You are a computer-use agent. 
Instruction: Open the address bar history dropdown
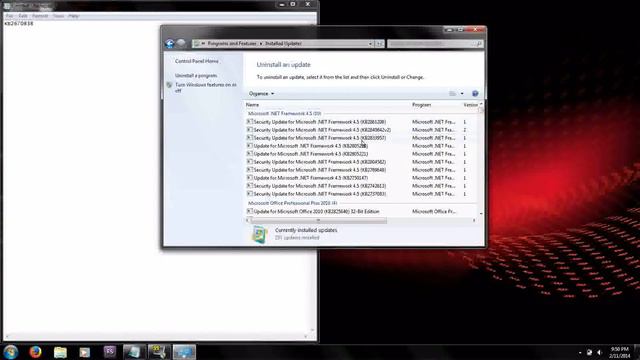370,44
